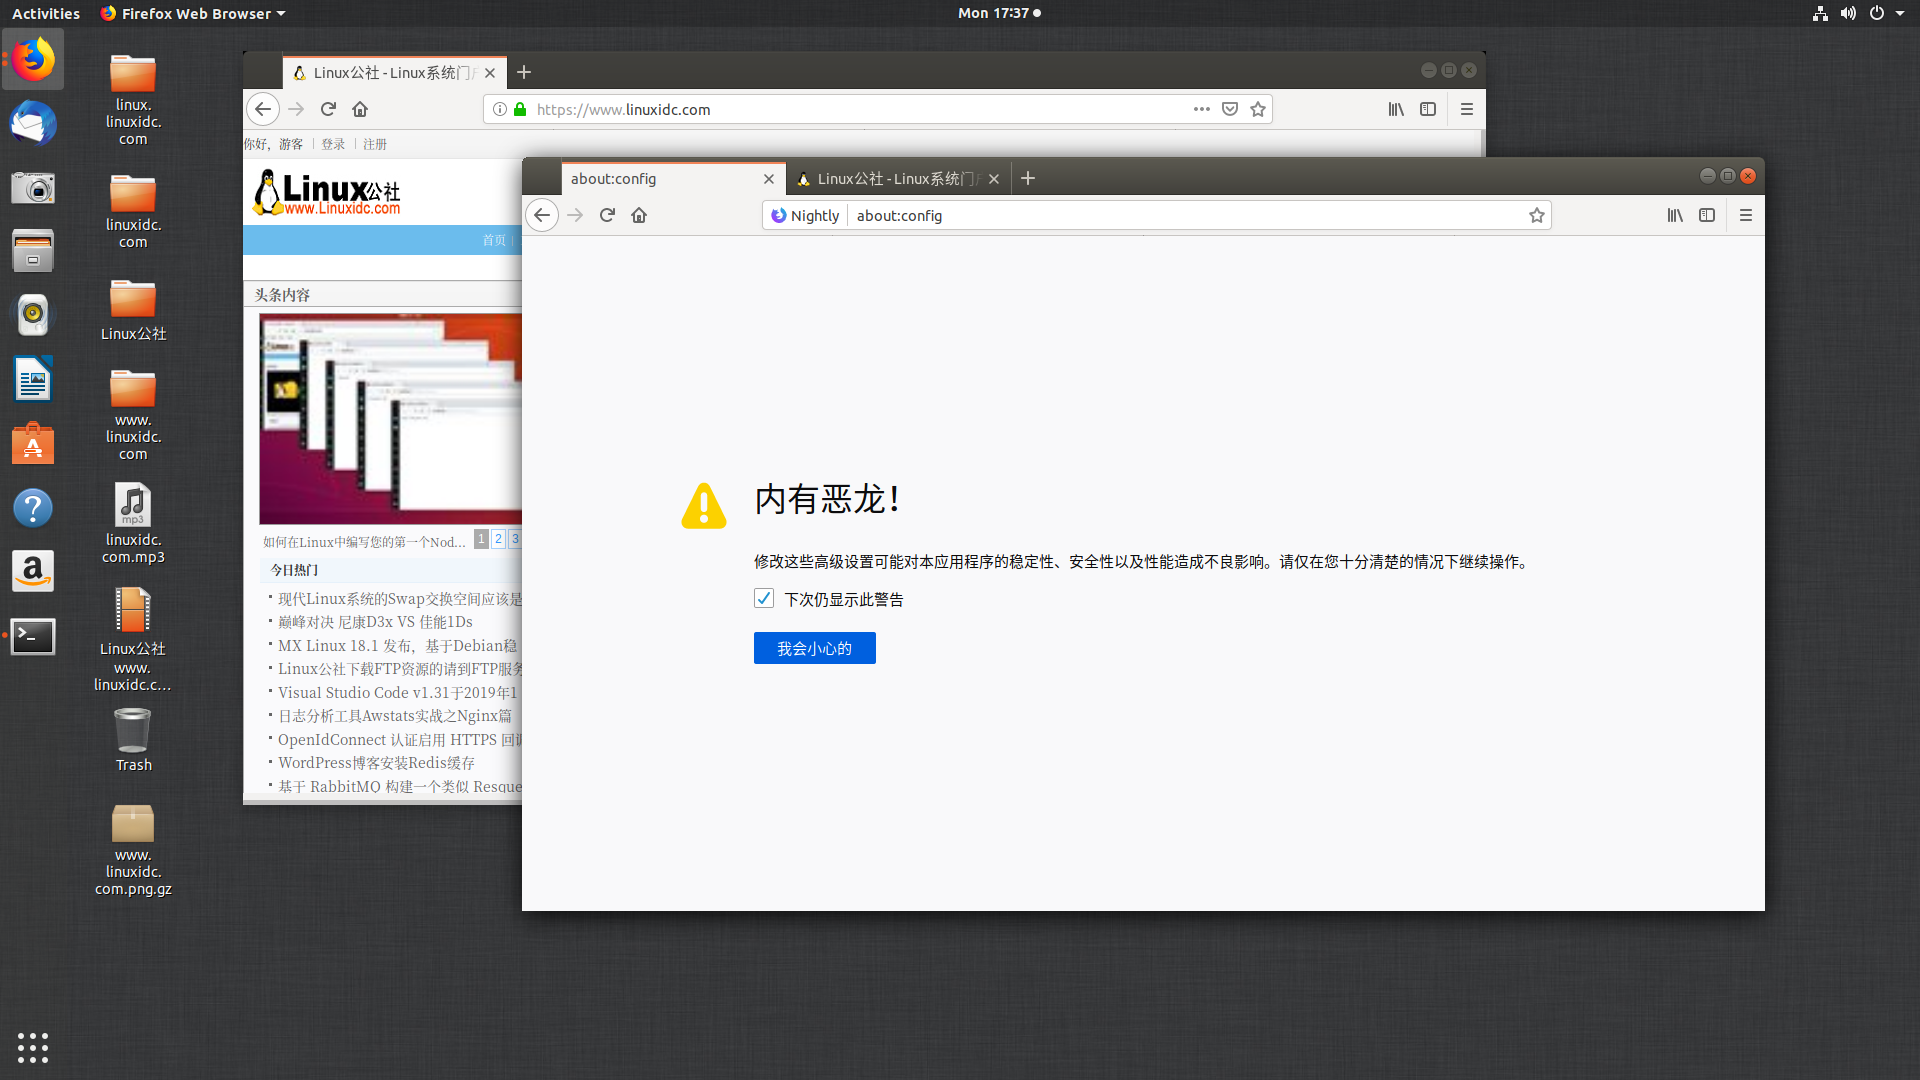Viewport: 1920px width, 1080px height.
Task: Open the headline slideshow thumbnail
Action: (x=390, y=419)
